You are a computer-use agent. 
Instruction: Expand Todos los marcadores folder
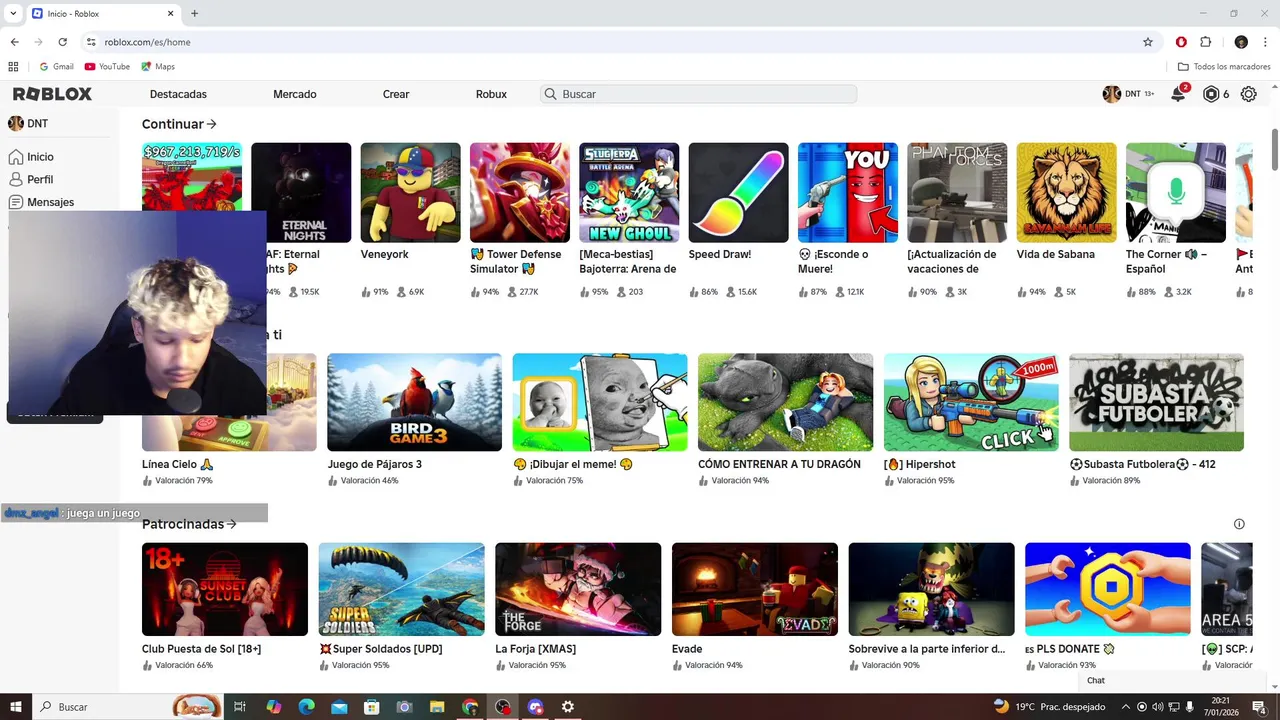tap(1224, 67)
